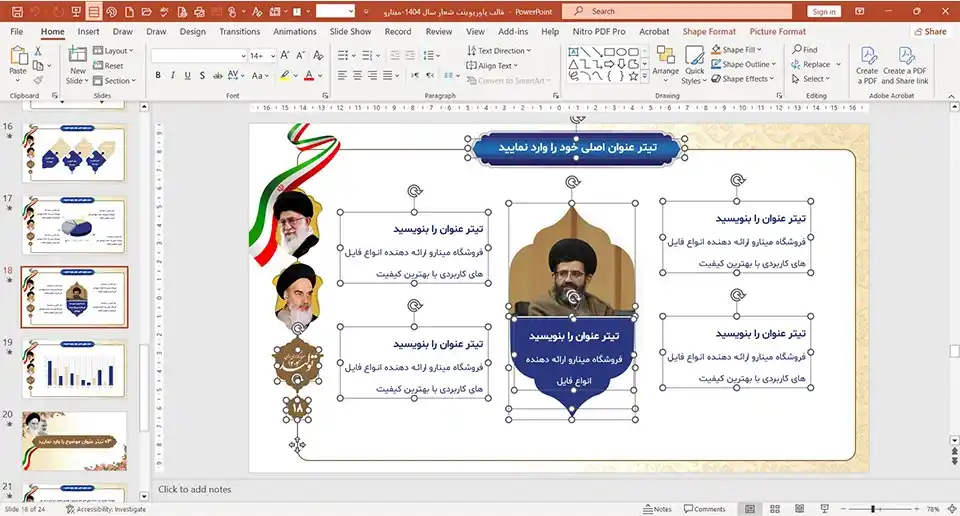The image size is (960, 516).
Task: Switch to Reading View in status bar
Action: 799,509
